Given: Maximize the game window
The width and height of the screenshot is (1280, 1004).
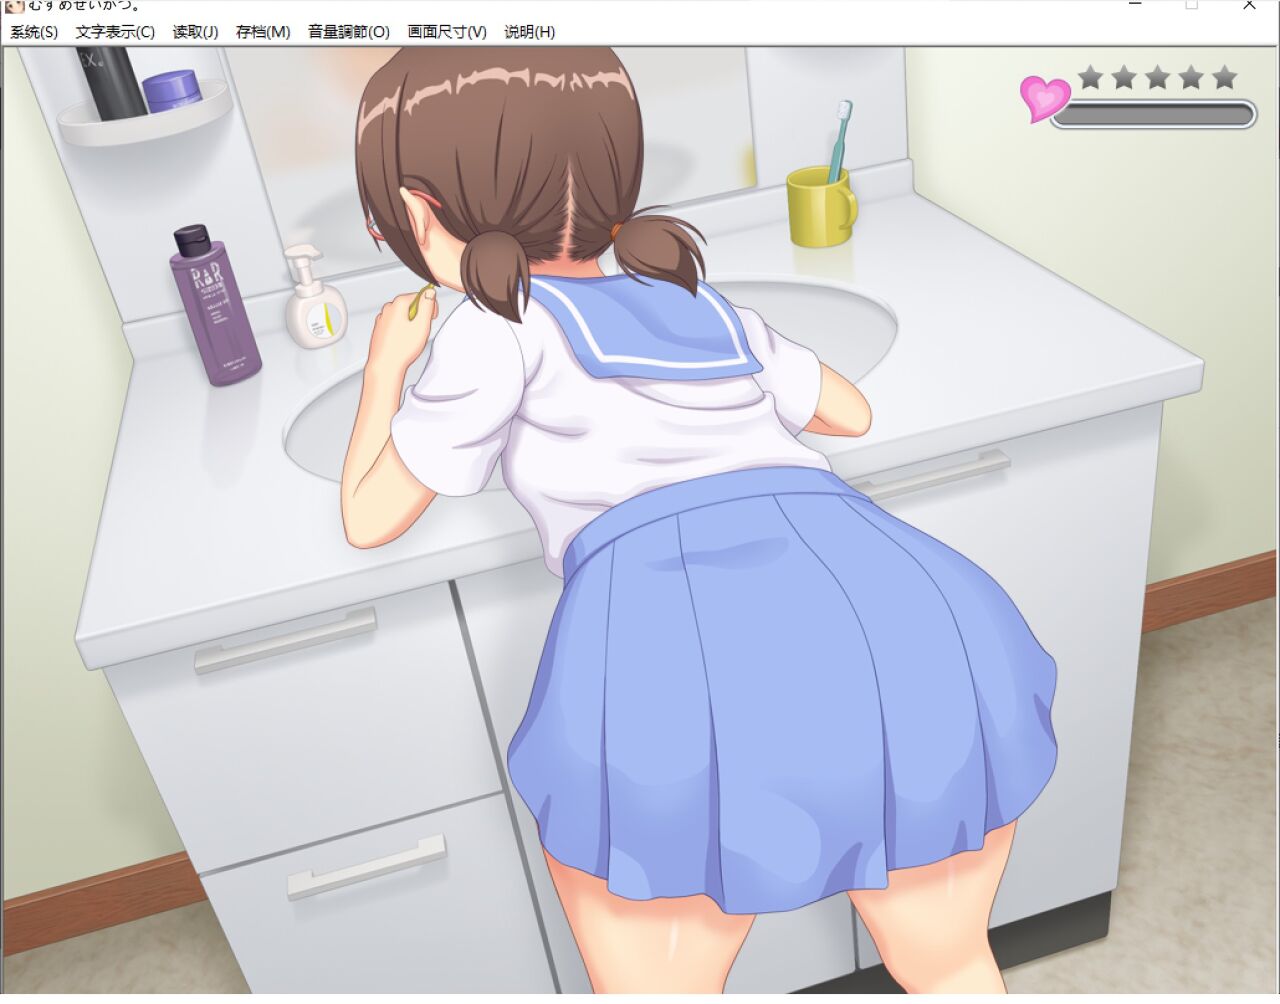Looking at the screenshot, I should click(1191, 5).
